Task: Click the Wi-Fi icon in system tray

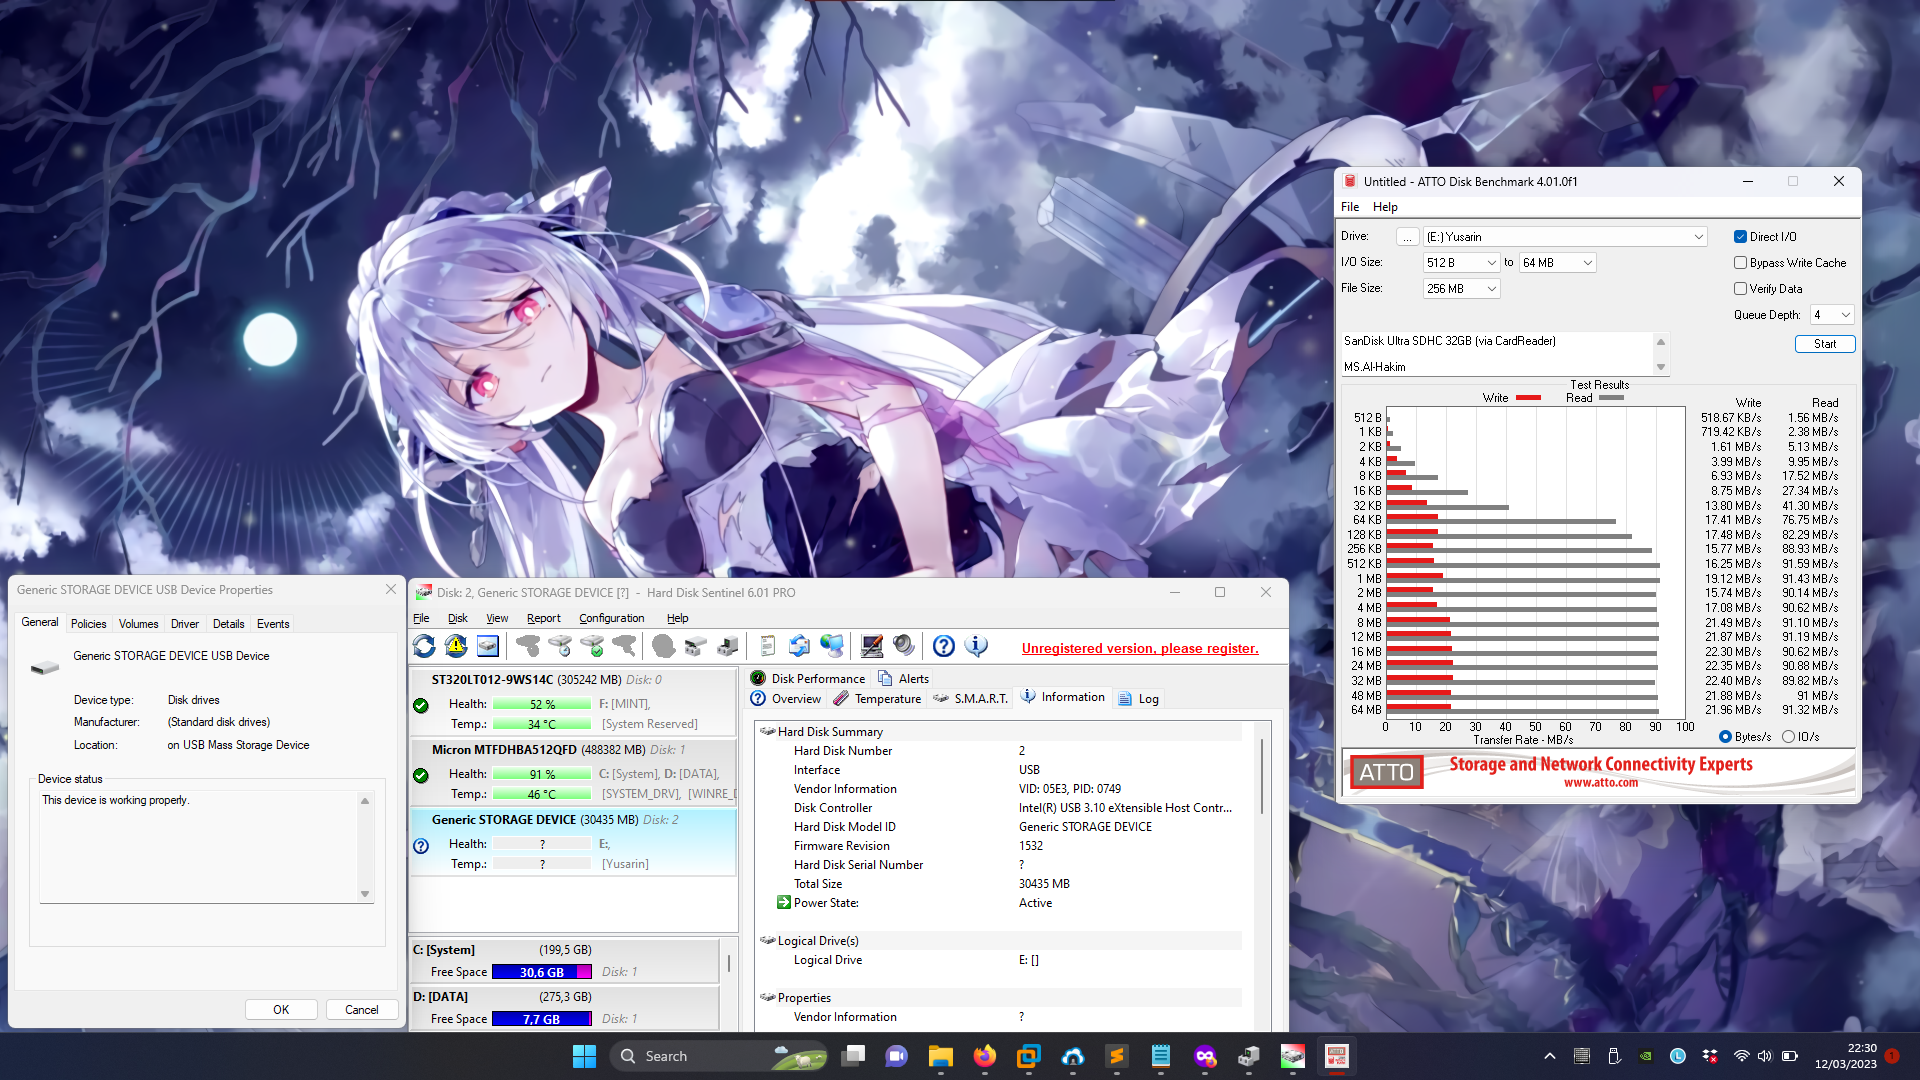Action: pyautogui.click(x=1741, y=1056)
